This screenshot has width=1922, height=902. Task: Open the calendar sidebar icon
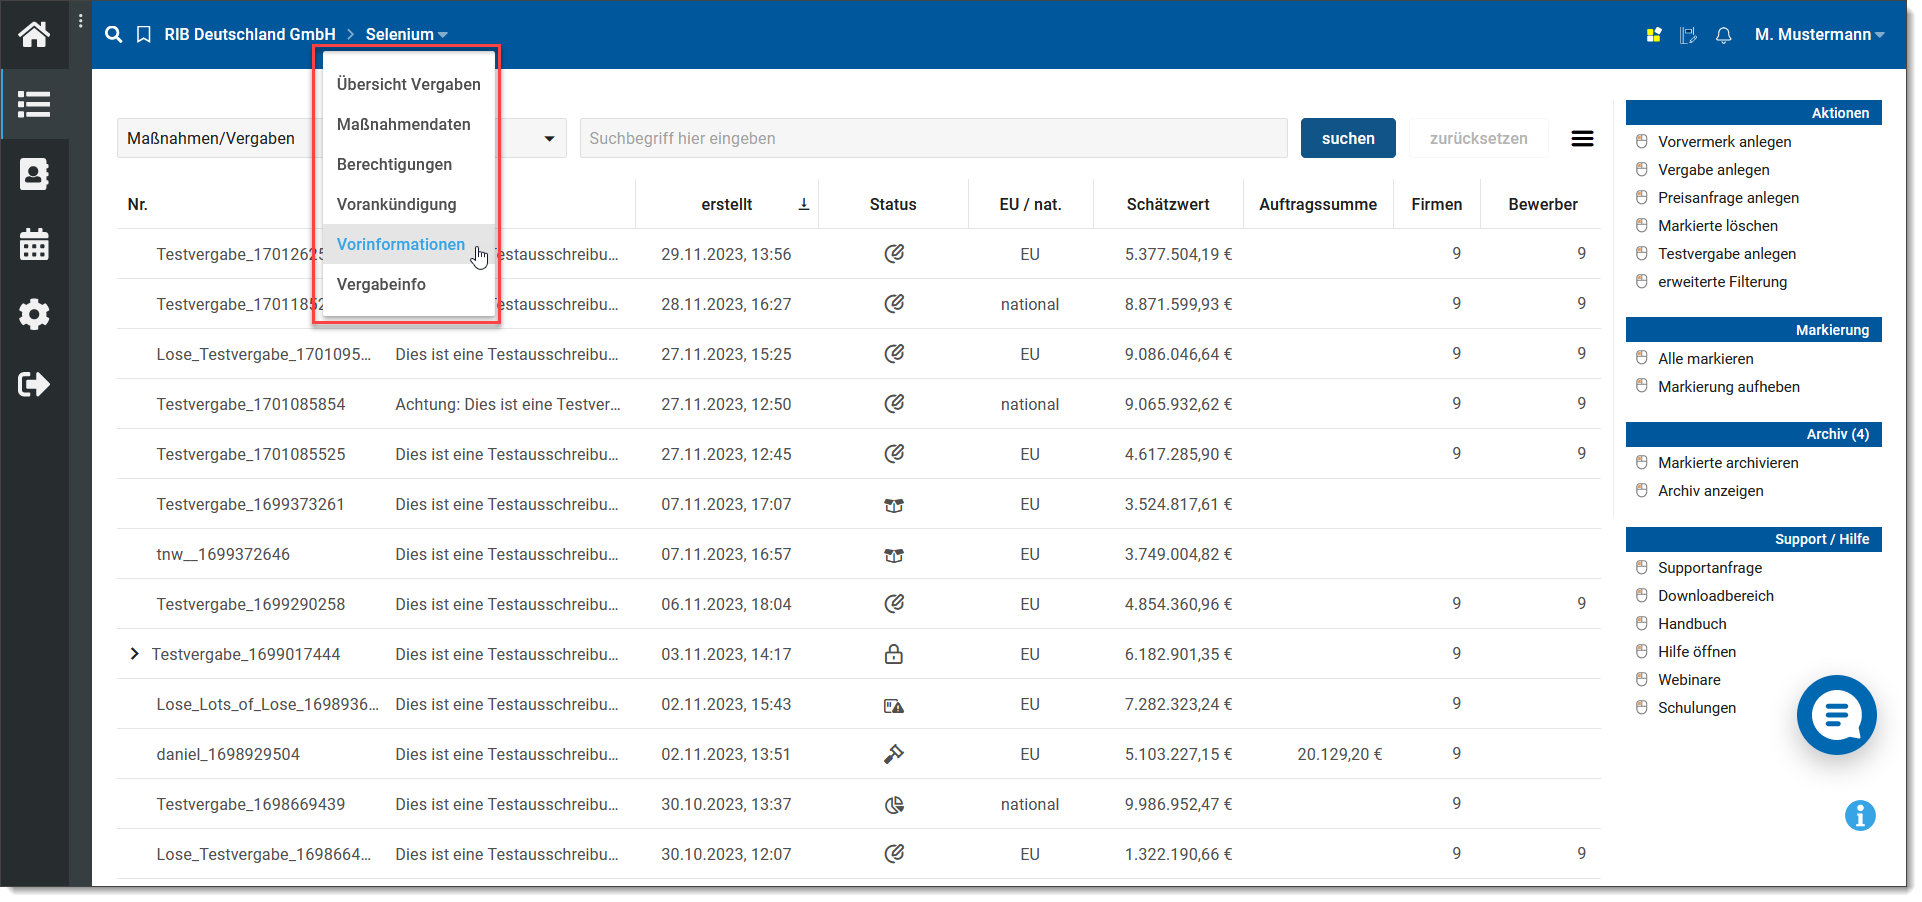coord(34,244)
